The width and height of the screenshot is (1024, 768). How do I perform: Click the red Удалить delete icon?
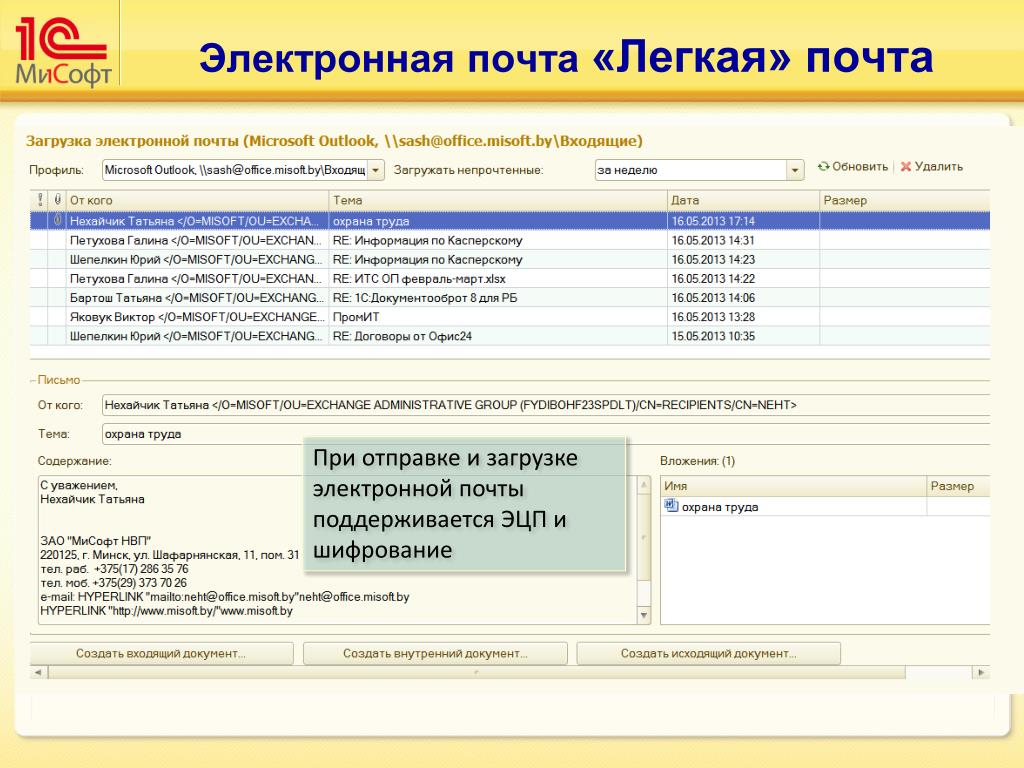(x=906, y=167)
